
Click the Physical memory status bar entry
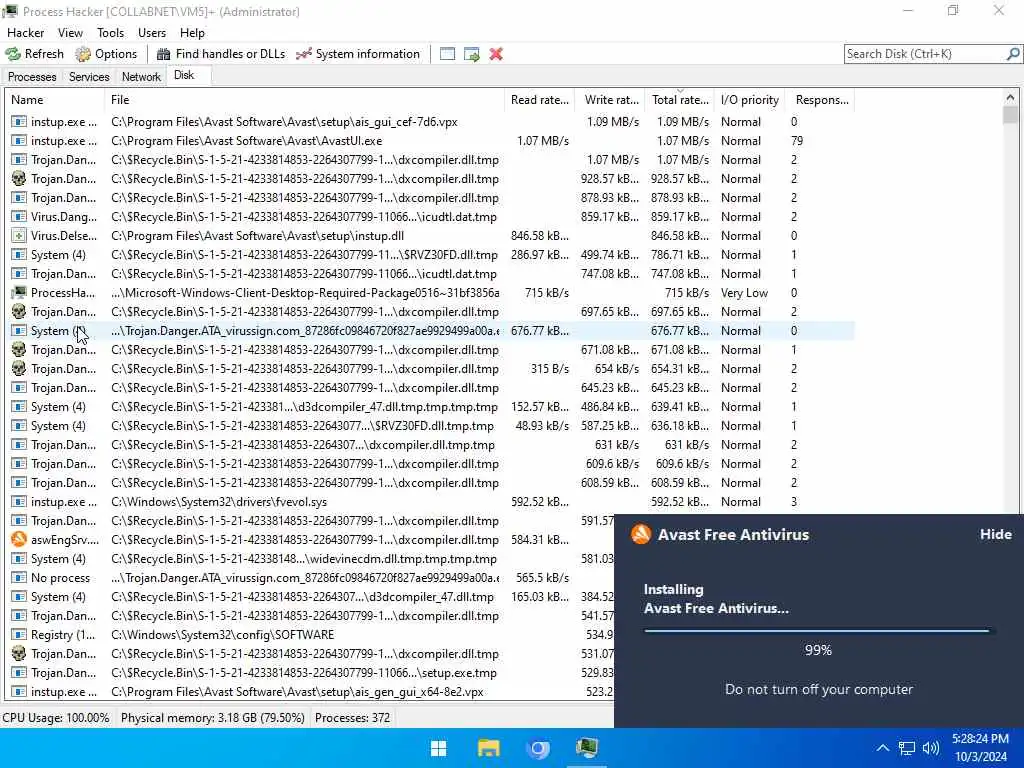click(212, 718)
